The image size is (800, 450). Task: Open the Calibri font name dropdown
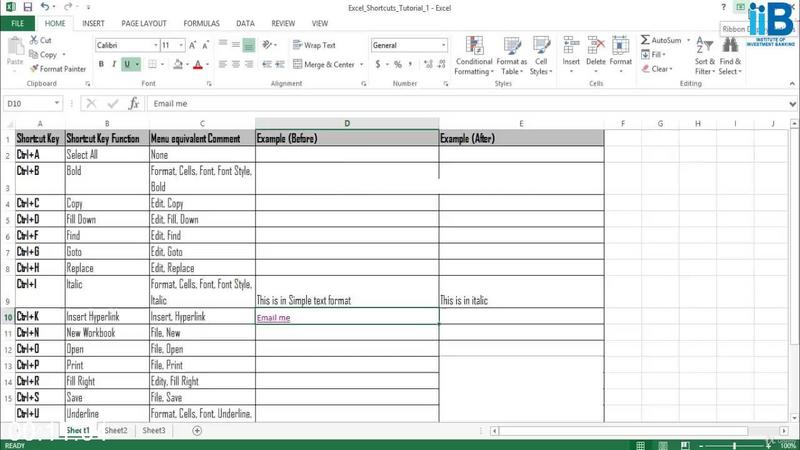(x=156, y=45)
